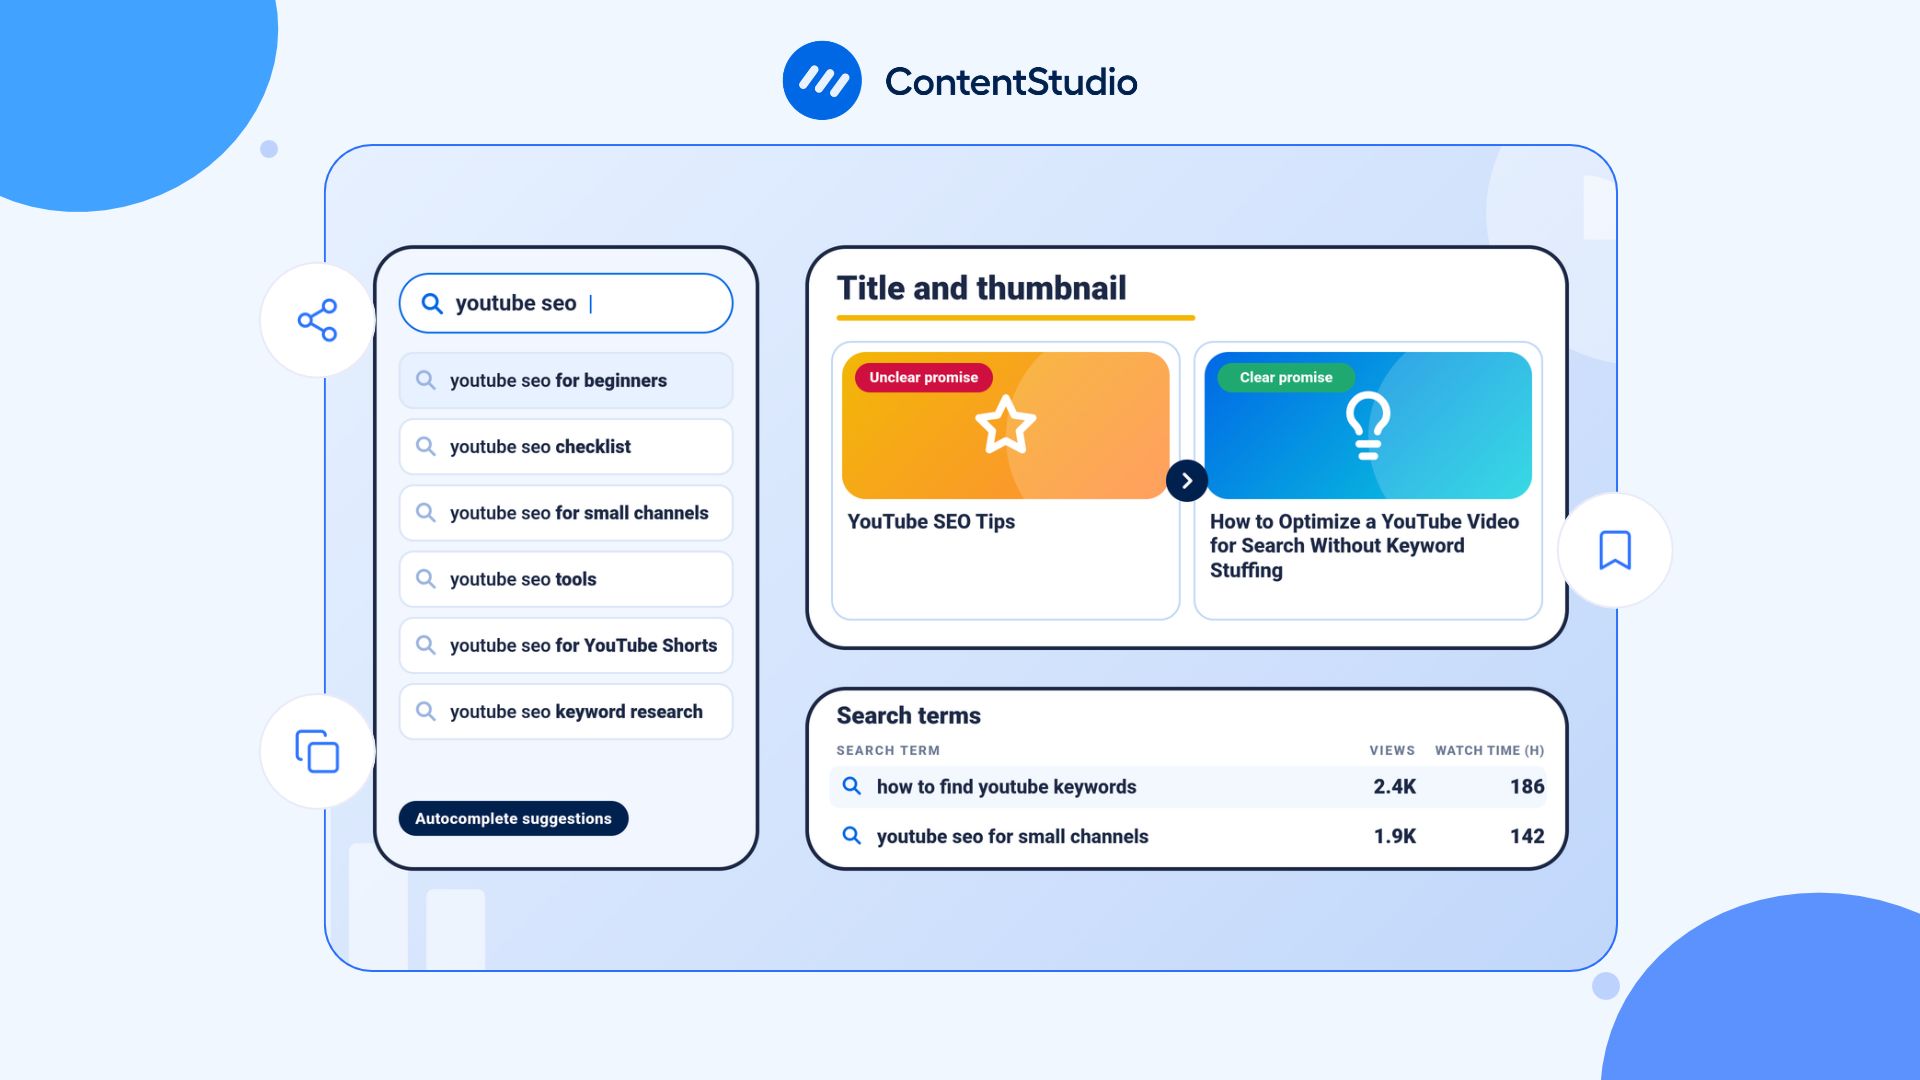Click the '2.4K' views value
The width and height of the screenshot is (1920, 1080).
pos(1394,786)
